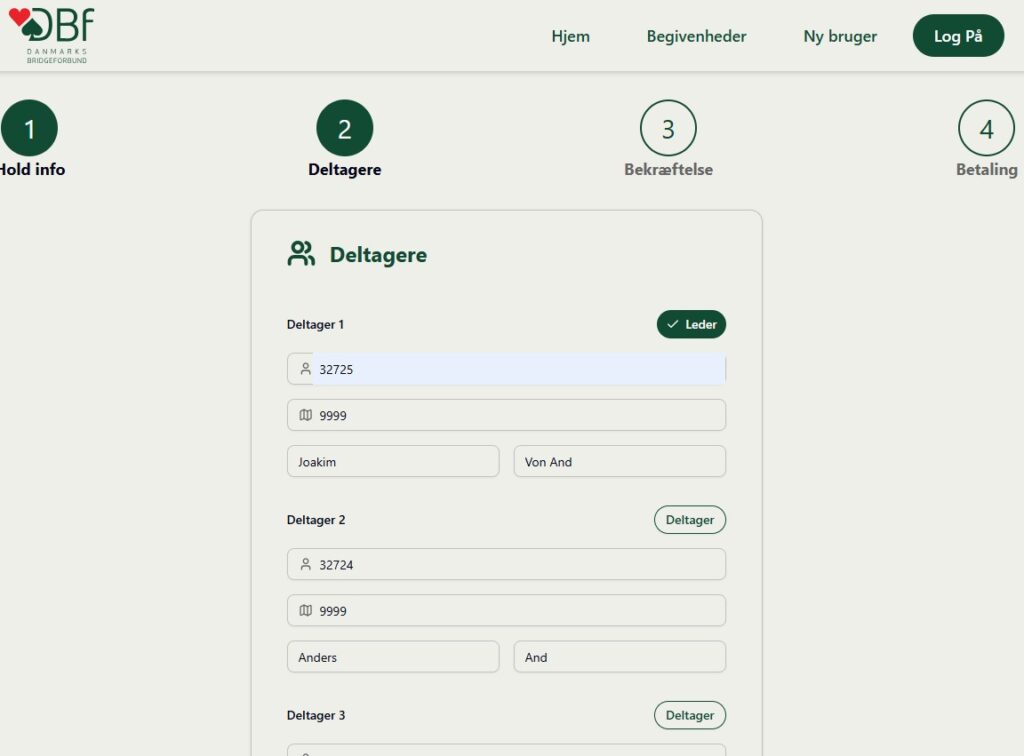Image resolution: width=1024 pixels, height=756 pixels.
Task: Click the person icon in Deltager 2 member field
Action: [306, 565]
